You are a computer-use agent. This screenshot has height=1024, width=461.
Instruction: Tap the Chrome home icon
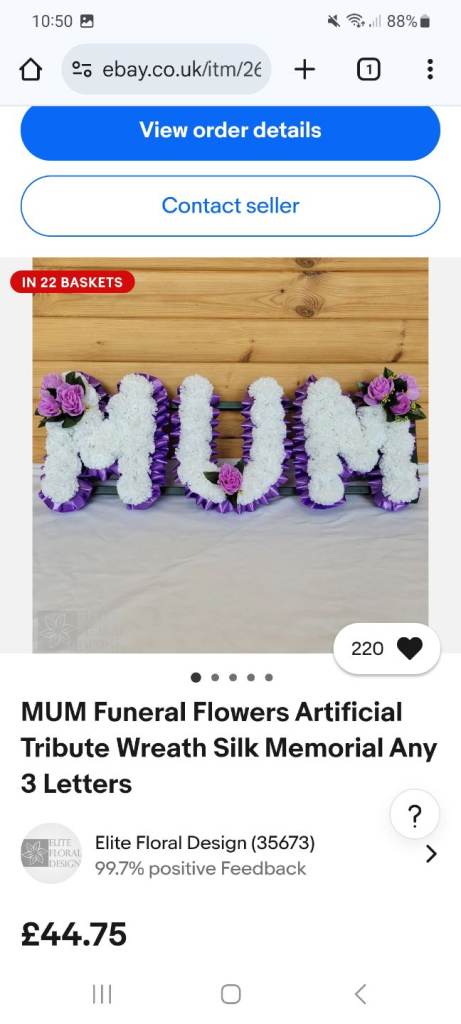tap(31, 69)
